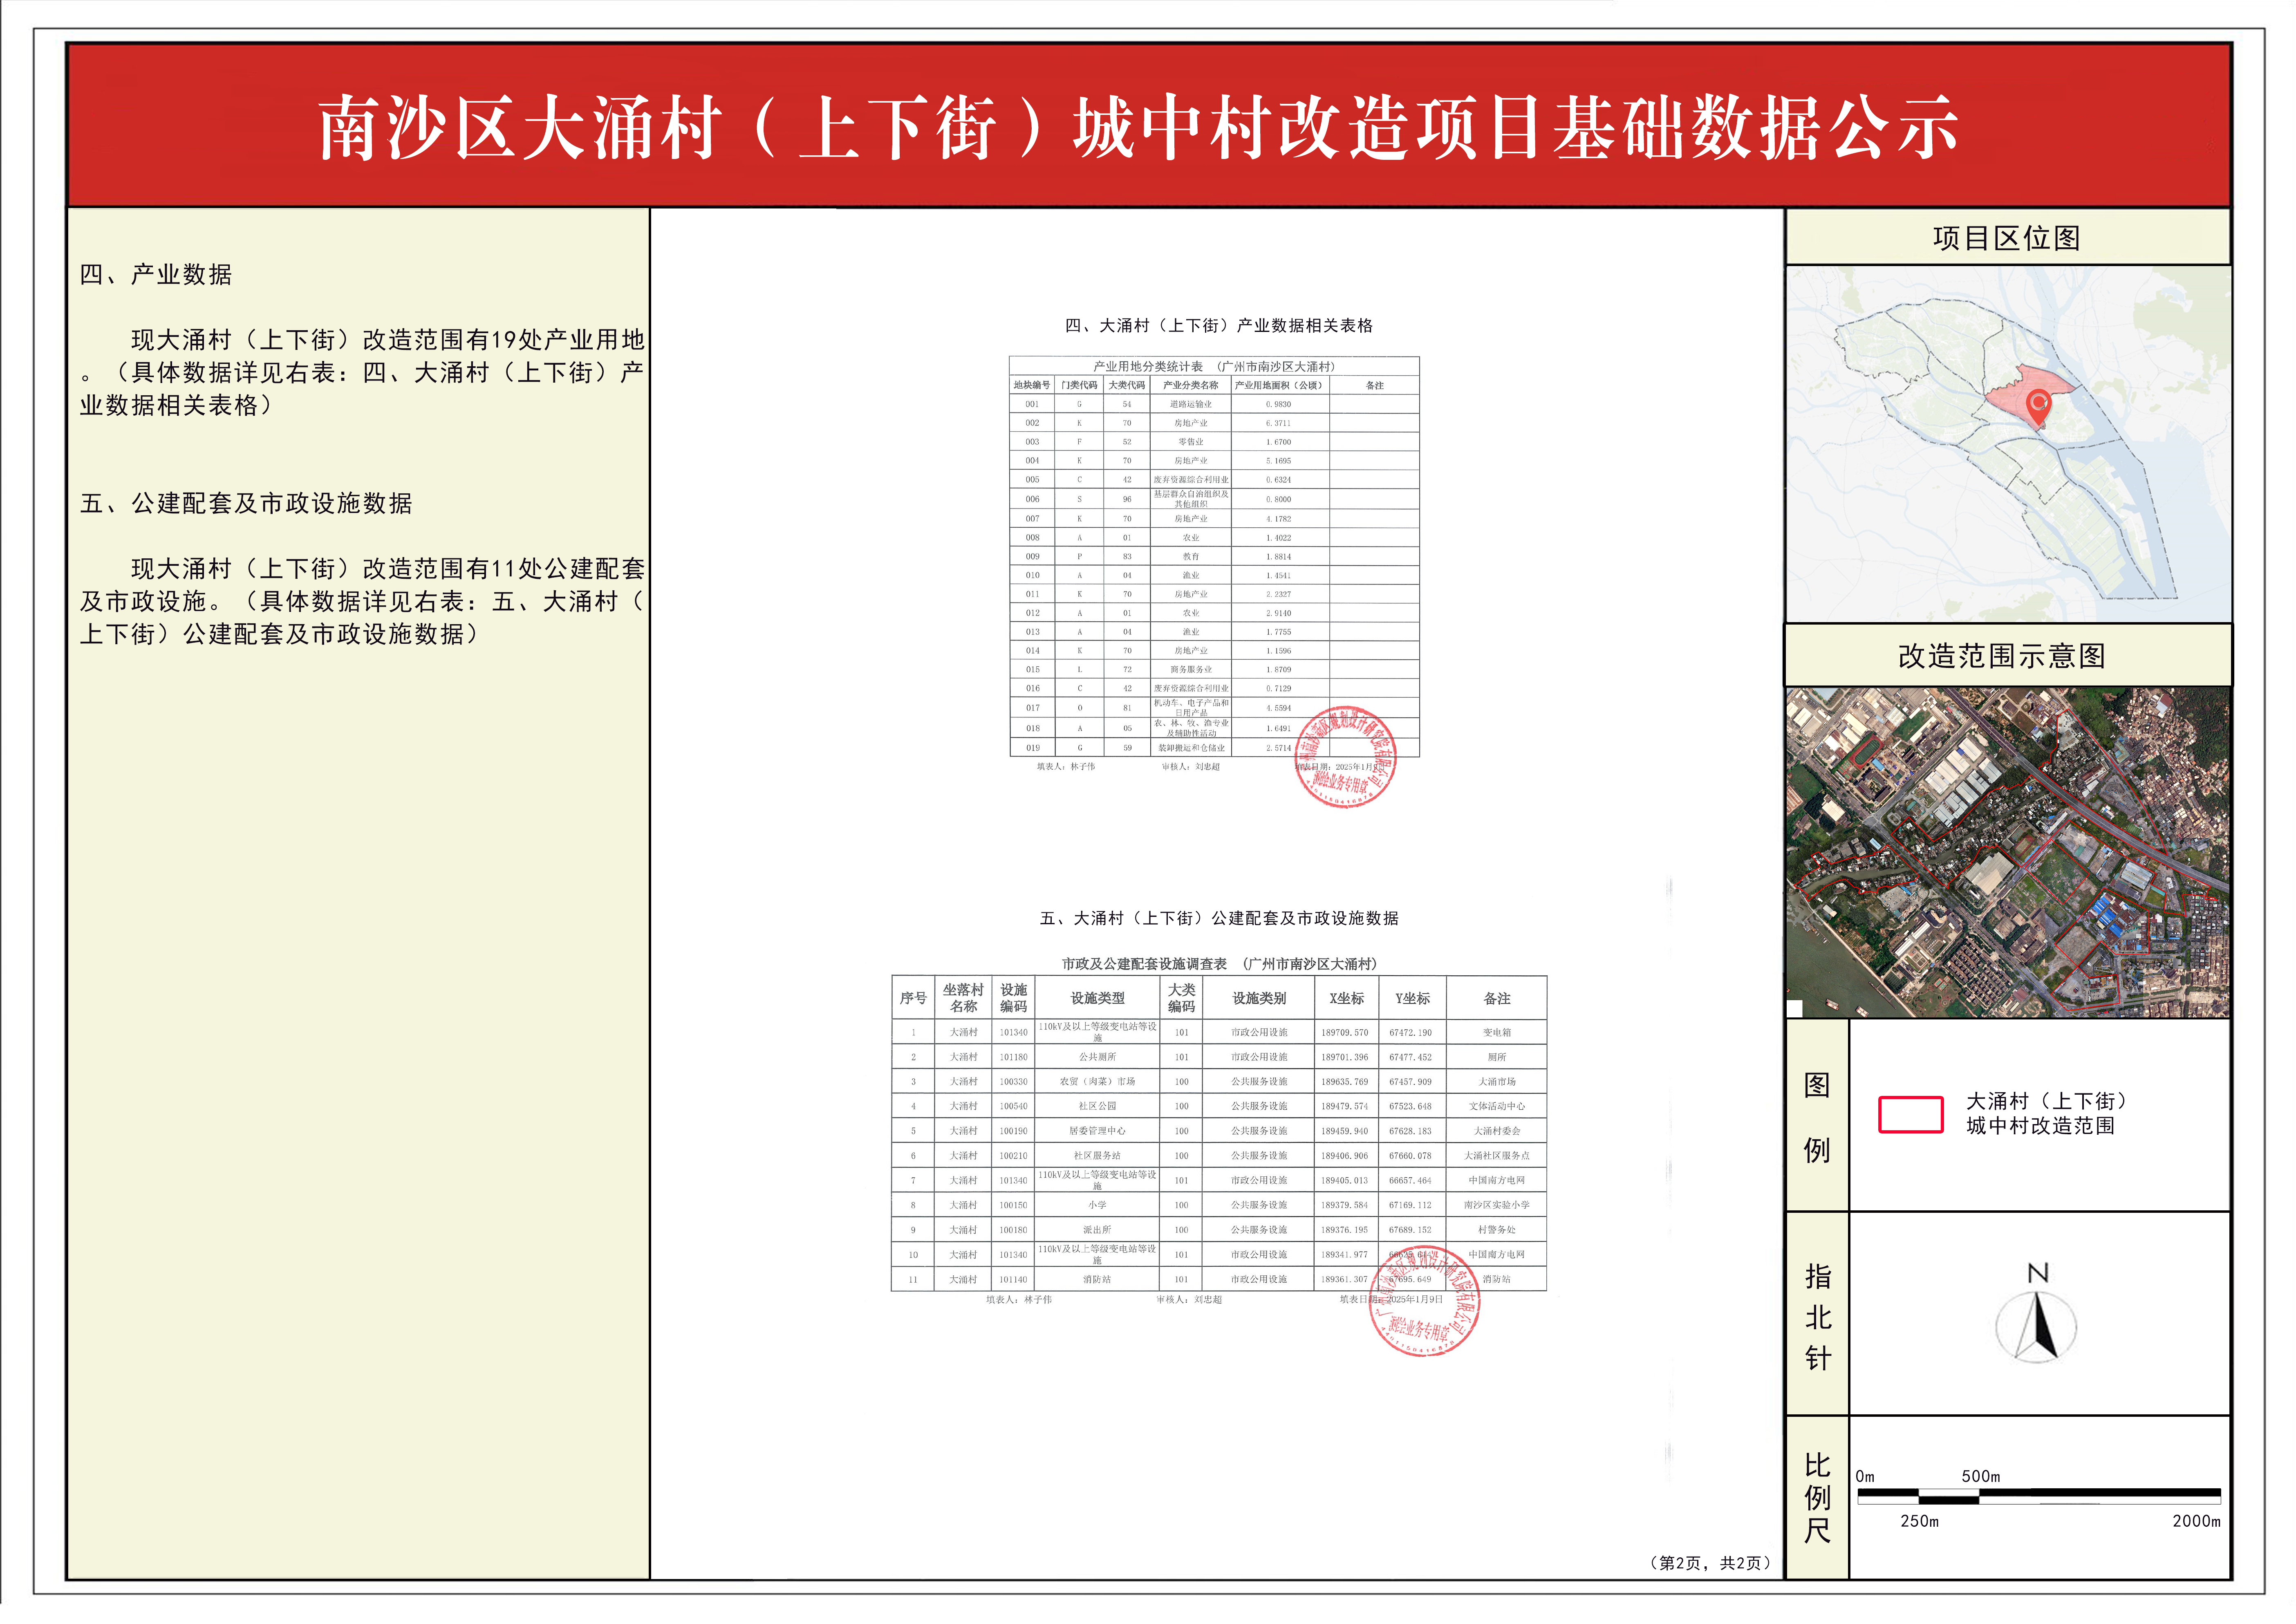Click the red banner title 南沙区大涌村（上下街）城中村改造项目基础数据公示
The height and width of the screenshot is (1624, 2296).
[x=1138, y=128]
